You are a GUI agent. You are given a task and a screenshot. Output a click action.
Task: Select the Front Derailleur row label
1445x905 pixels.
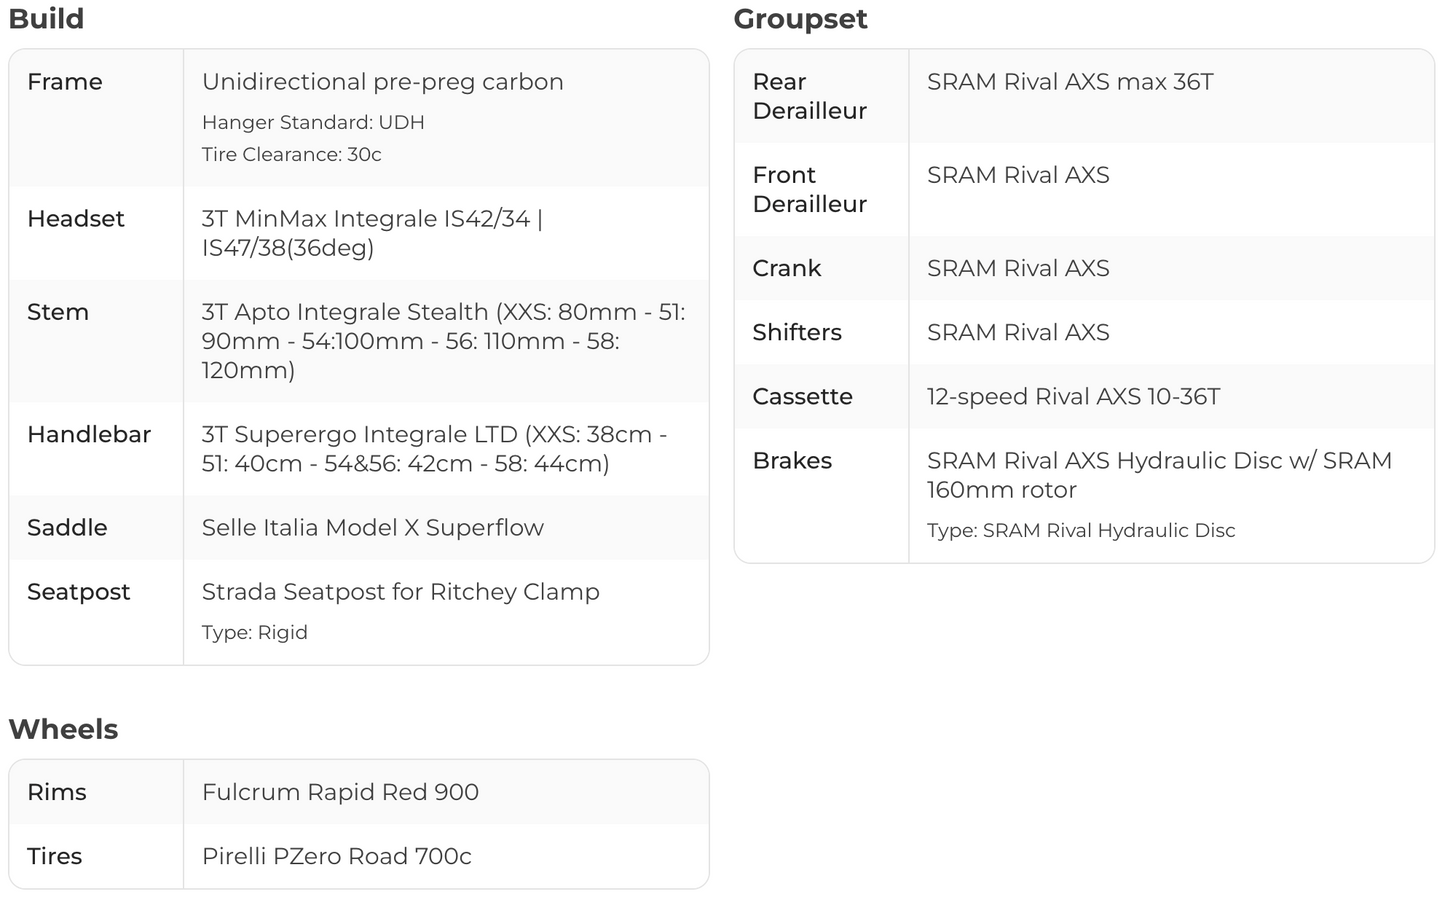coord(809,189)
